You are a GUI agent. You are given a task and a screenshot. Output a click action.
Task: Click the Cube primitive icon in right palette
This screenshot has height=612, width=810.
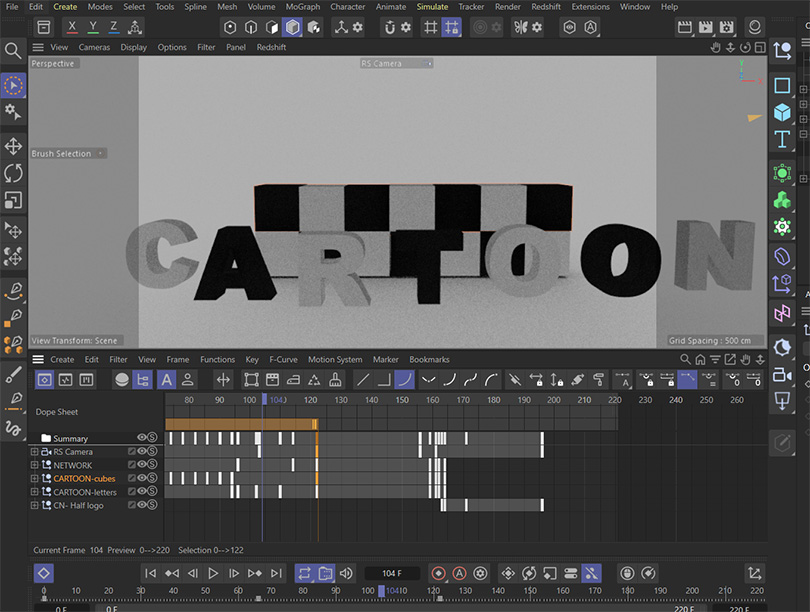pos(782,113)
